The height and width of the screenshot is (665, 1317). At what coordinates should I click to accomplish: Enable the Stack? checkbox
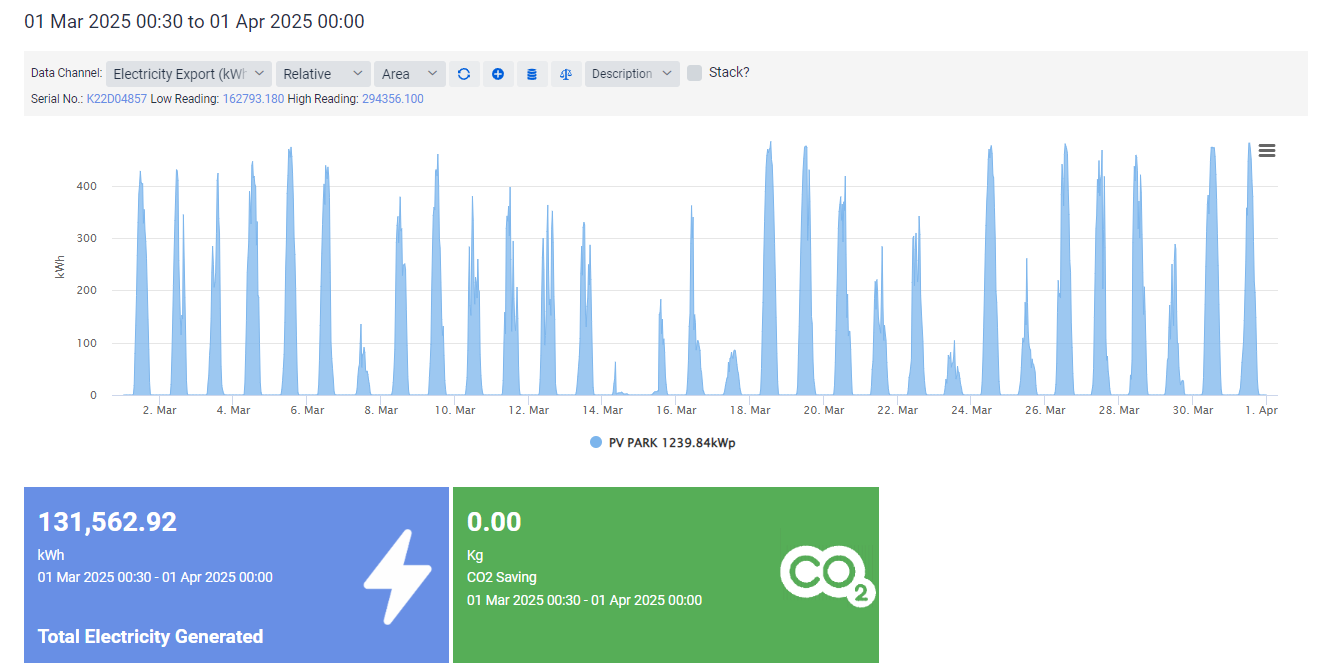694,73
